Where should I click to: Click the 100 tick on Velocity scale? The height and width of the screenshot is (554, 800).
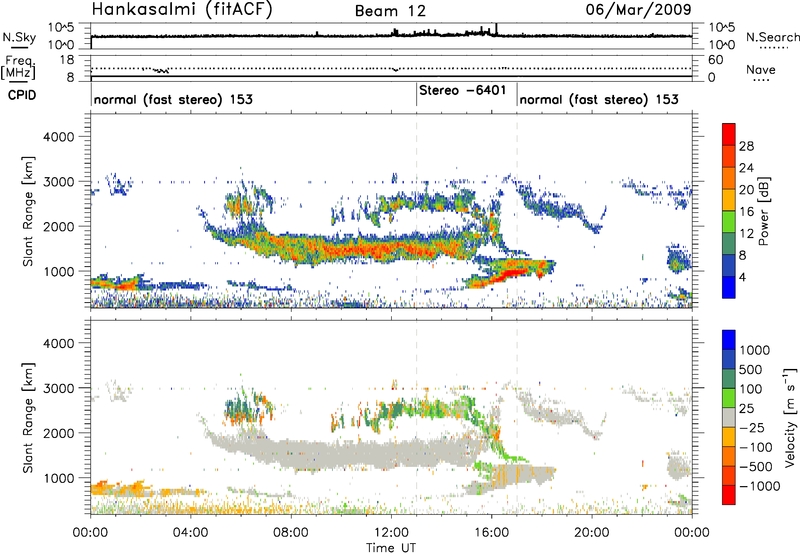coord(751,389)
